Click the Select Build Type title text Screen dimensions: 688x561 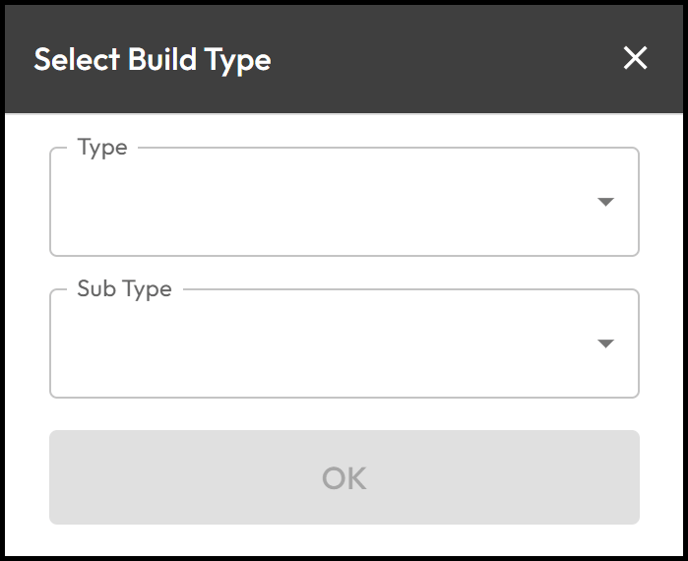(152, 60)
